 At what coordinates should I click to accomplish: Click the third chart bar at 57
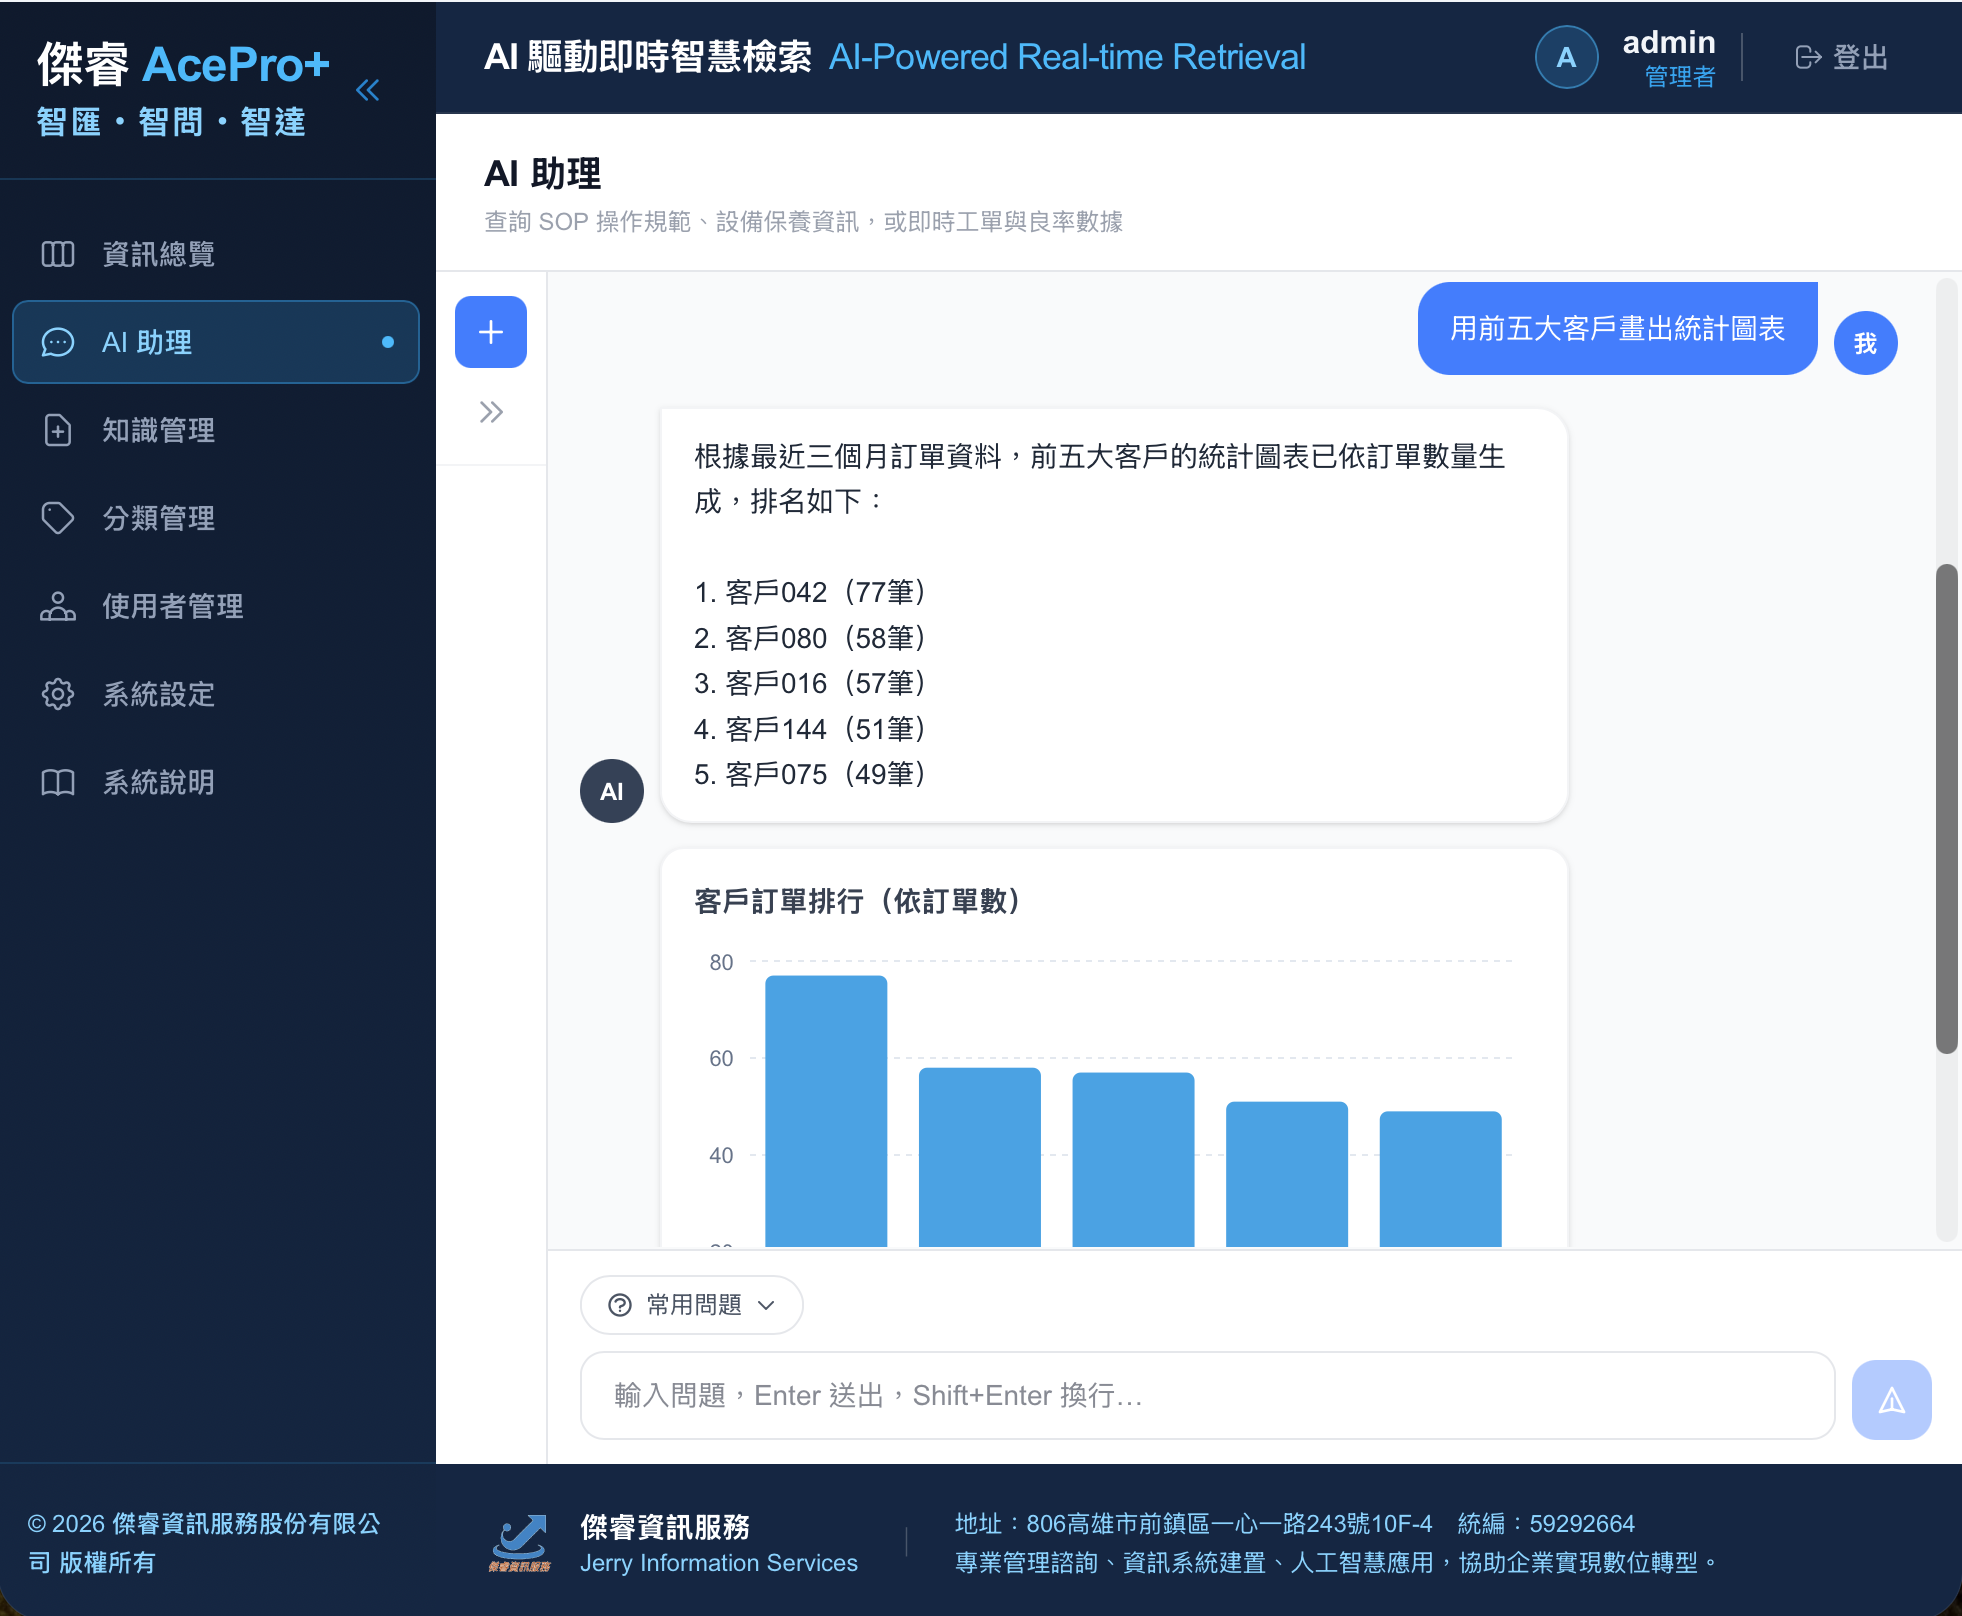click(1133, 1160)
